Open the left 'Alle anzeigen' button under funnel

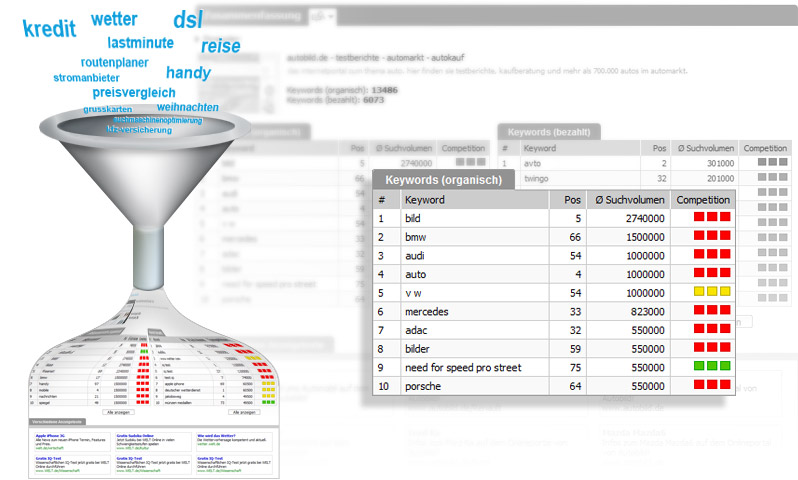[118, 412]
